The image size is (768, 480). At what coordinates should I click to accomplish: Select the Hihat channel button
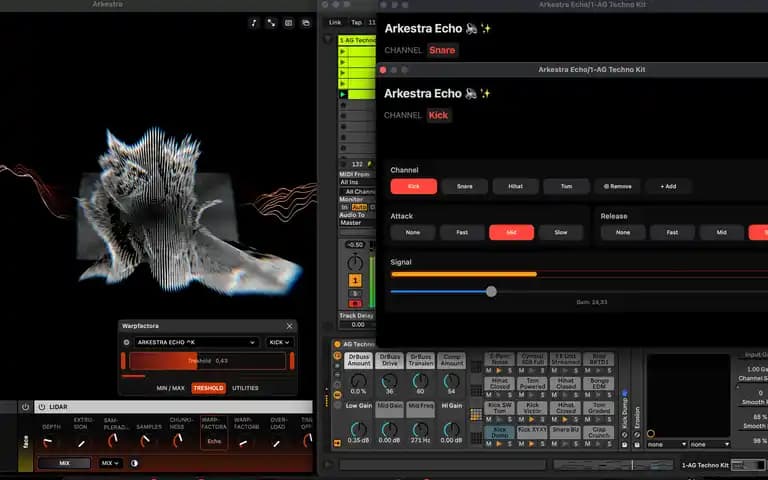click(x=516, y=187)
